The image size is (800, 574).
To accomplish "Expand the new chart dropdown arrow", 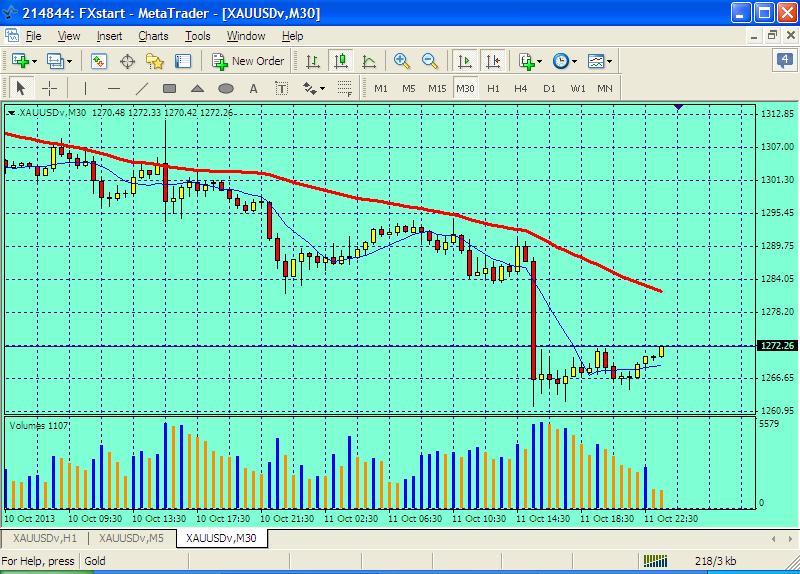I will tap(35, 61).
